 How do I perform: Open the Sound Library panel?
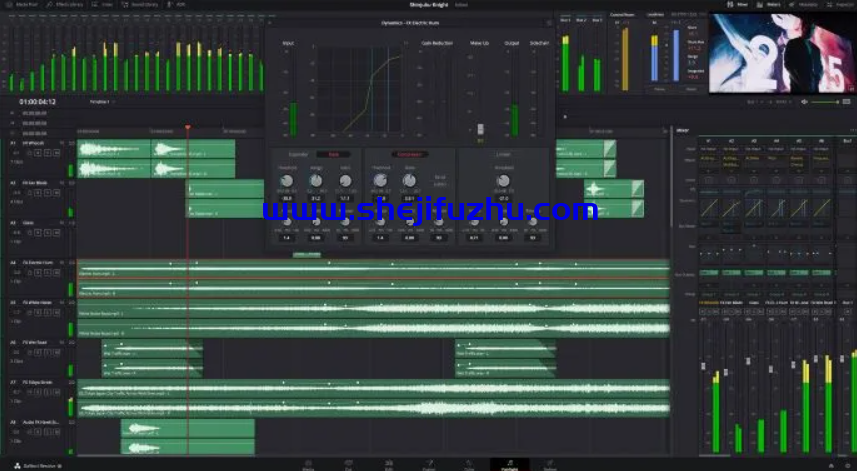click(140, 4)
